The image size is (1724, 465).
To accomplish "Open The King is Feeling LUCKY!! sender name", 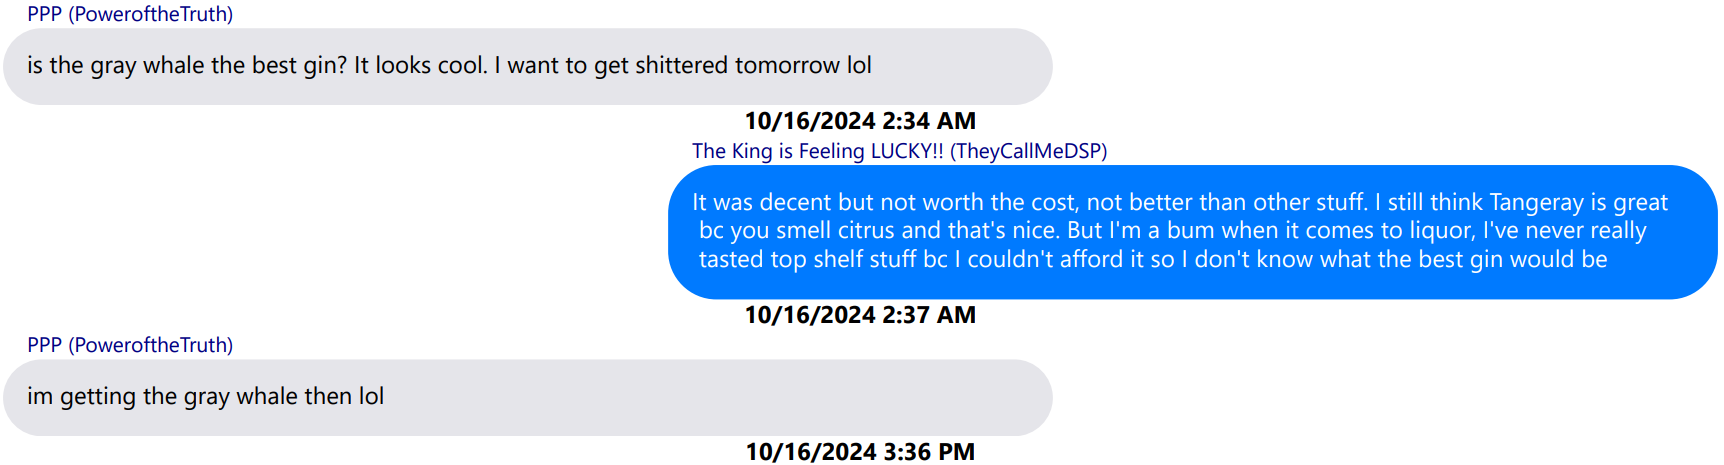I will click(900, 151).
